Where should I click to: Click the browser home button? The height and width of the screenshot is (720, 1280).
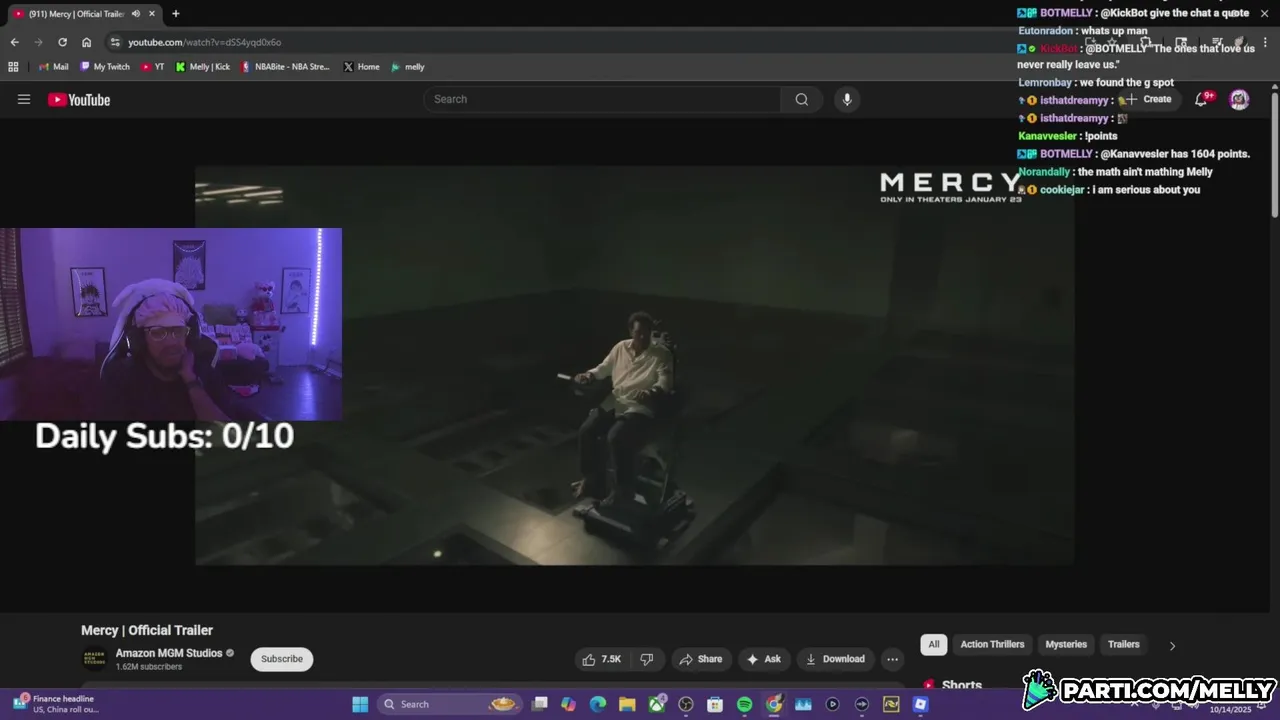pyautogui.click(x=86, y=42)
